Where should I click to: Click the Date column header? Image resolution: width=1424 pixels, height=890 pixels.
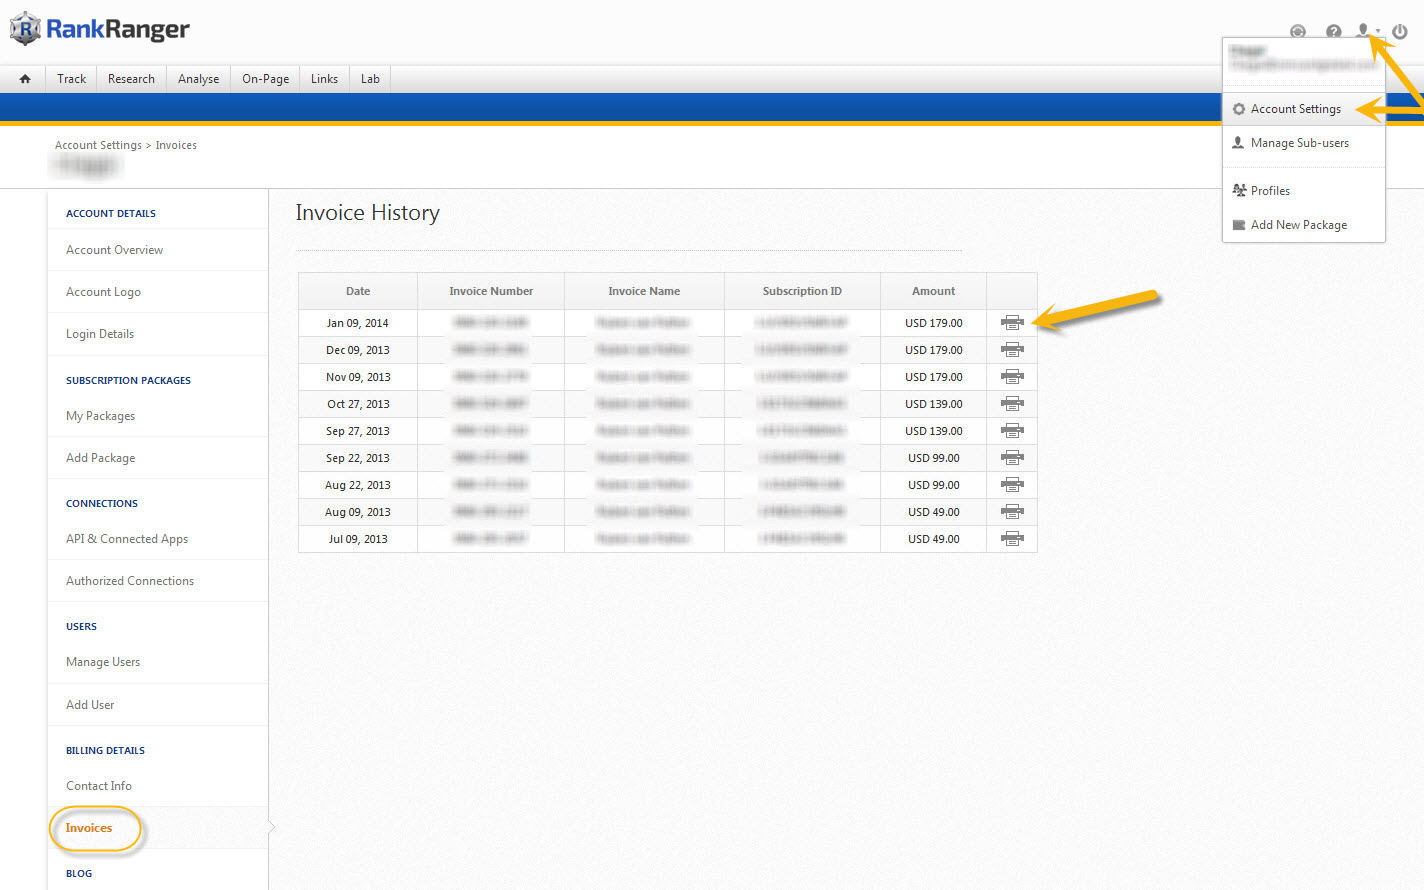358,291
